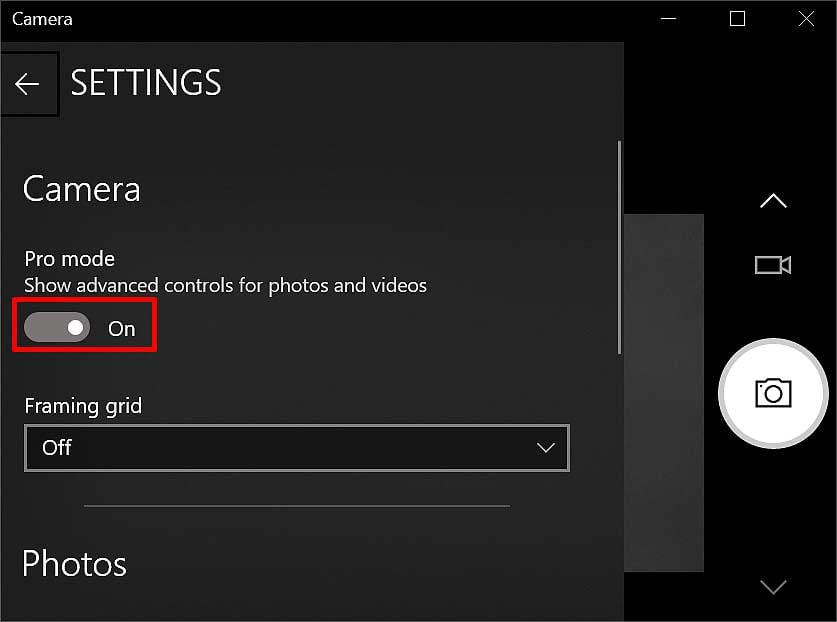Click the gray camera preview area
The image size is (837, 622).
coord(664,393)
